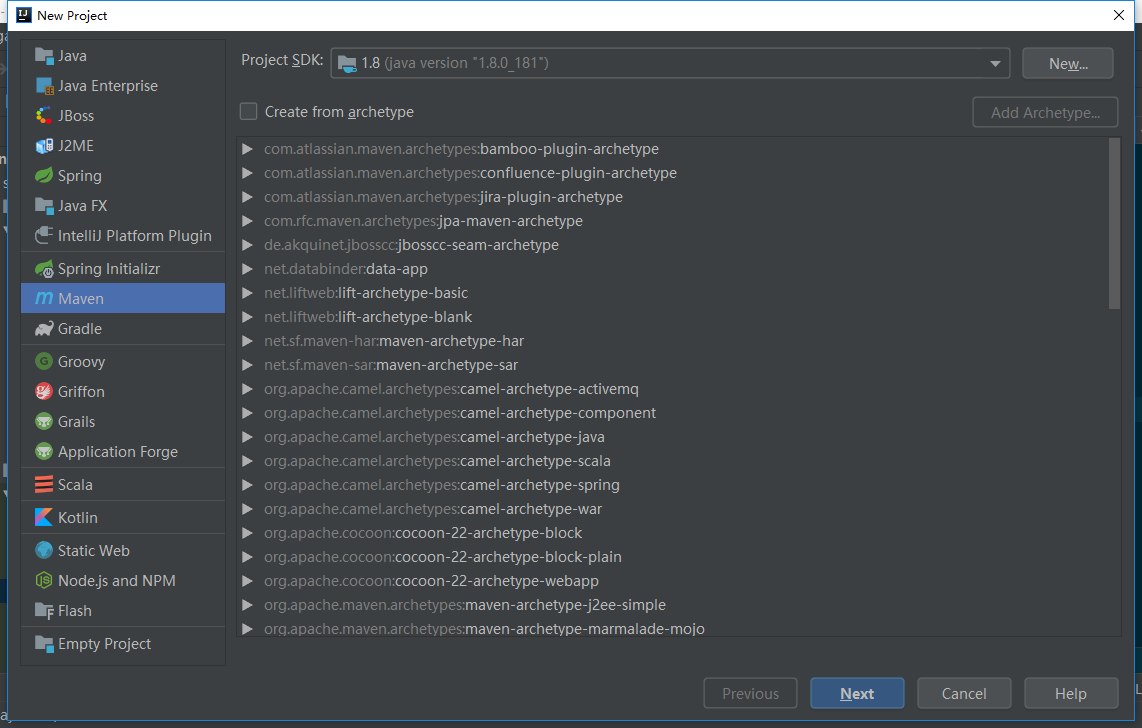
Task: Click the Previous button
Action: 750,693
